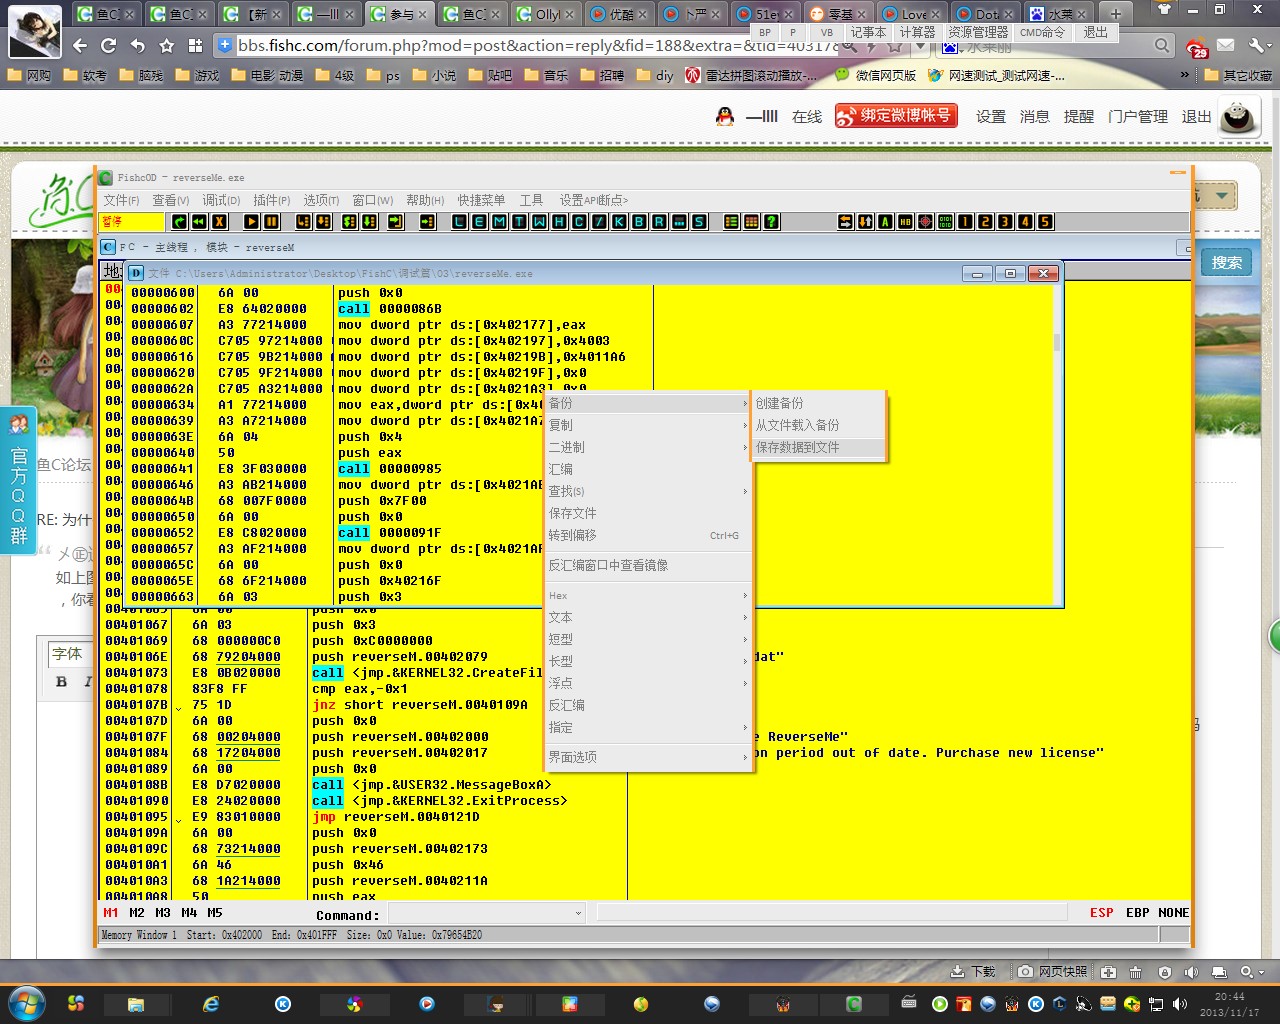This screenshot has height=1024, width=1280.
Task: Expand 查找(S) context menu submenu
Action: (x=647, y=491)
